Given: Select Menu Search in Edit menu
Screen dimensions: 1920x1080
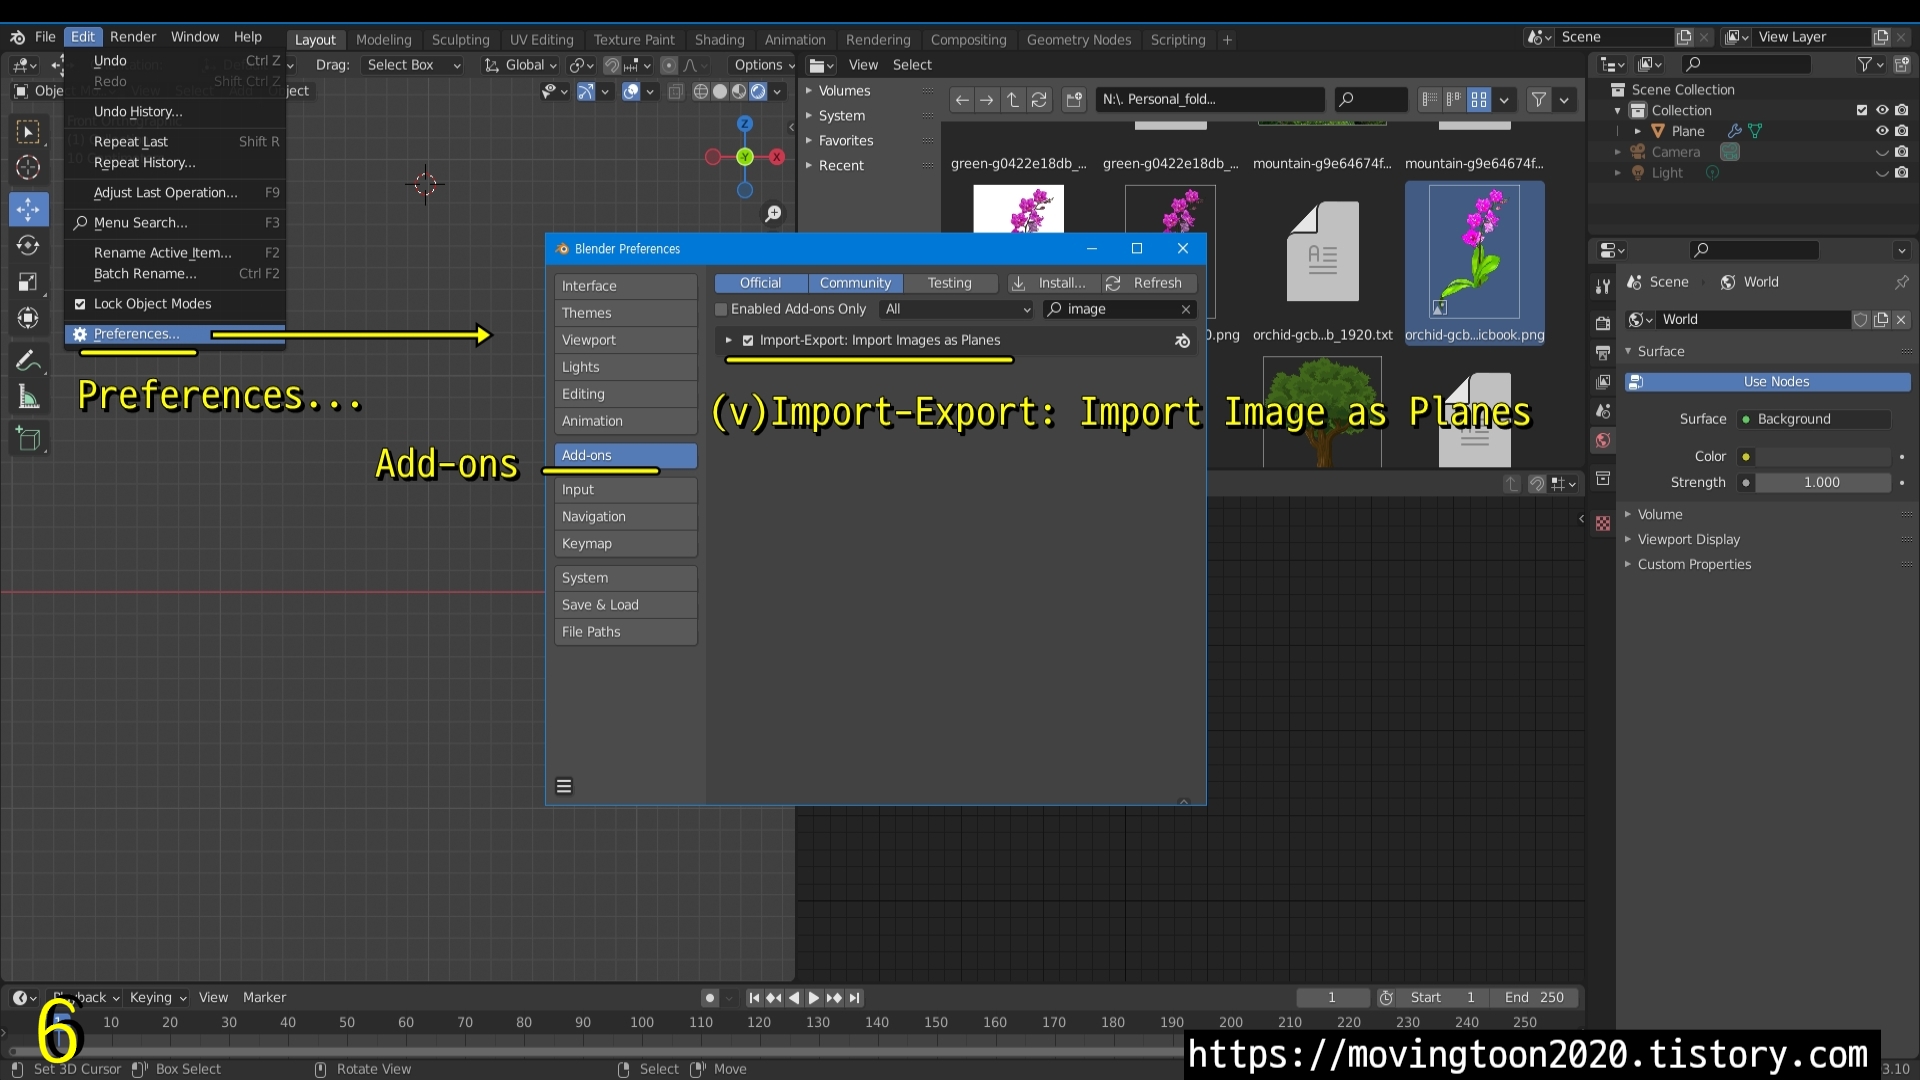Looking at the screenshot, I should pos(141,223).
